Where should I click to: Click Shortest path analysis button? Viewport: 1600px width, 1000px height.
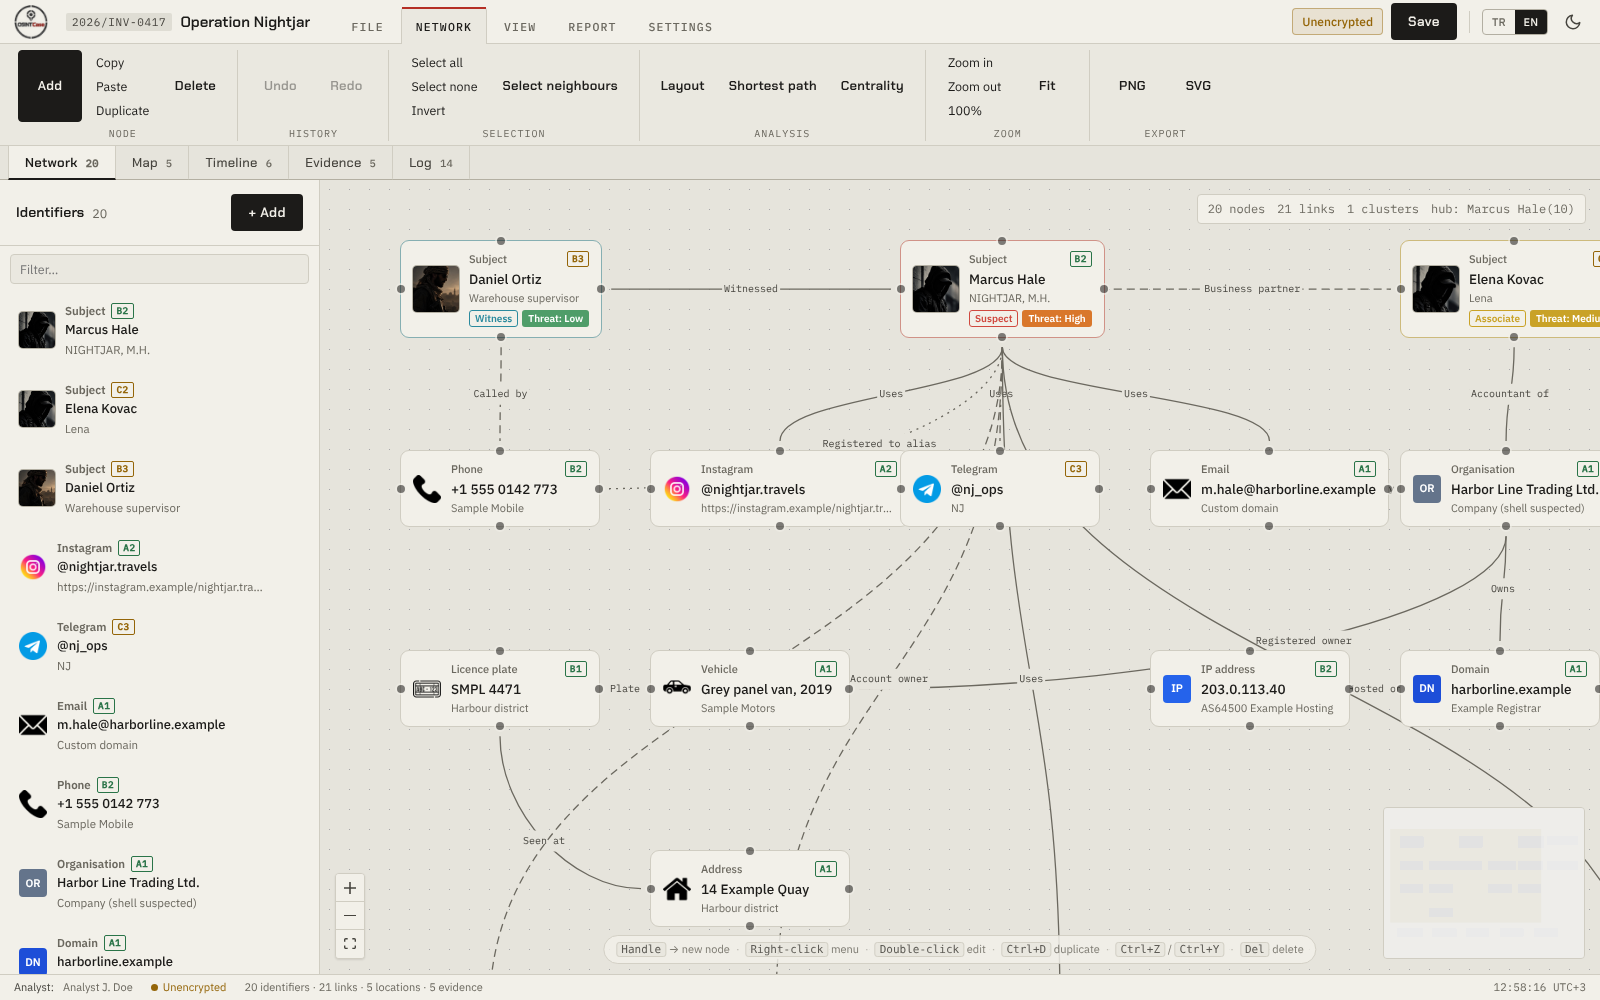point(772,86)
